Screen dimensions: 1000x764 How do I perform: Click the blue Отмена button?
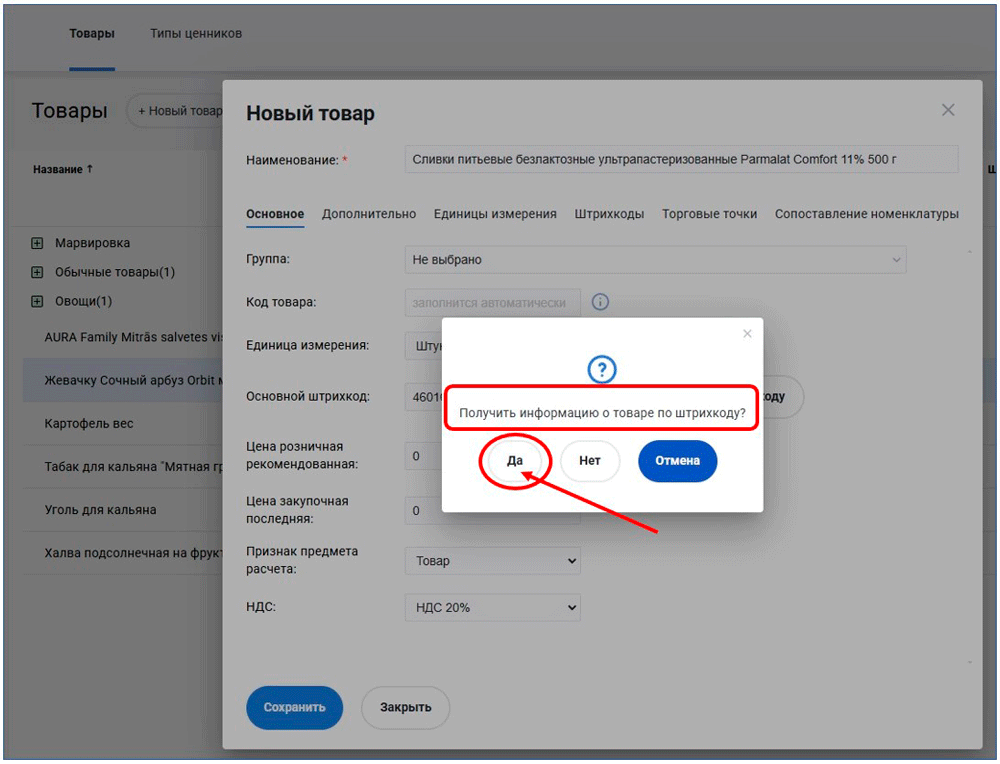(677, 461)
